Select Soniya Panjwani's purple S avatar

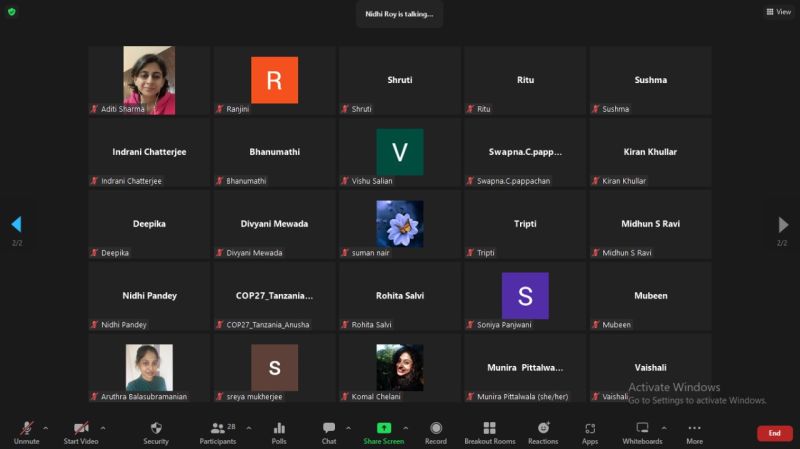point(525,296)
